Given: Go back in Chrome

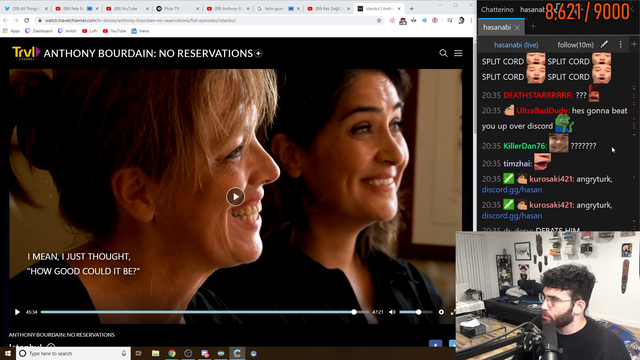Looking at the screenshot, I should tap(6, 20).
